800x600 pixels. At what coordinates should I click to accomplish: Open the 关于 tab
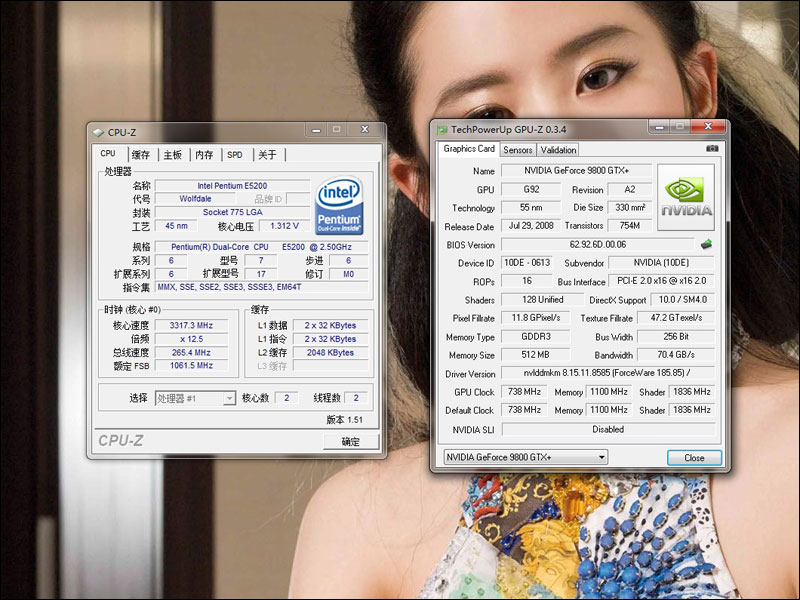click(x=267, y=155)
